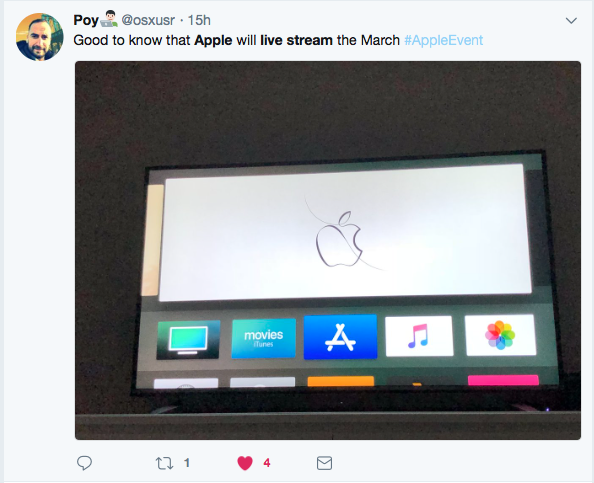Retweet this post via the retweet icon
594x483 pixels.
point(164,463)
